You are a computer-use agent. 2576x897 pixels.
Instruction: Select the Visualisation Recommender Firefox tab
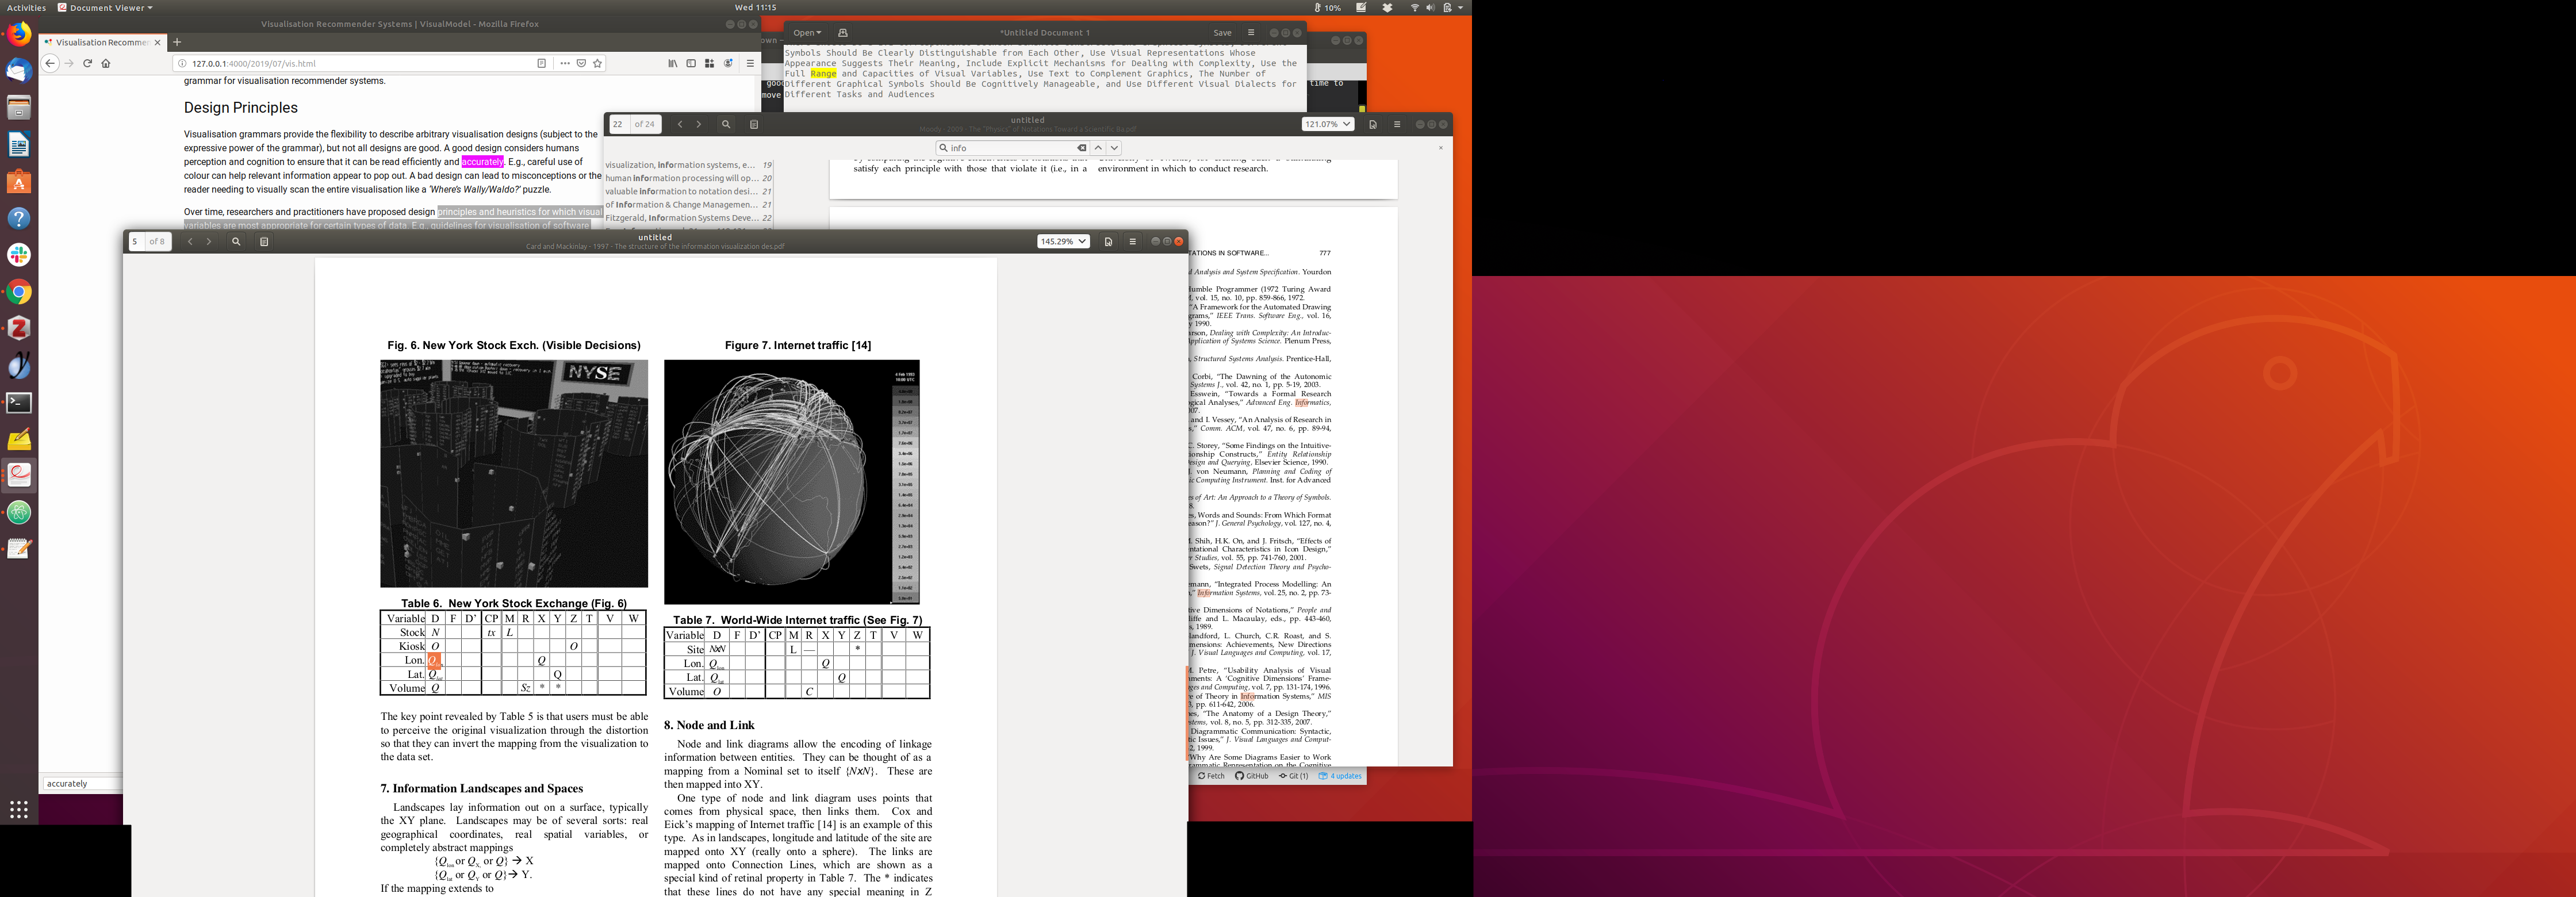pyautogui.click(x=100, y=42)
